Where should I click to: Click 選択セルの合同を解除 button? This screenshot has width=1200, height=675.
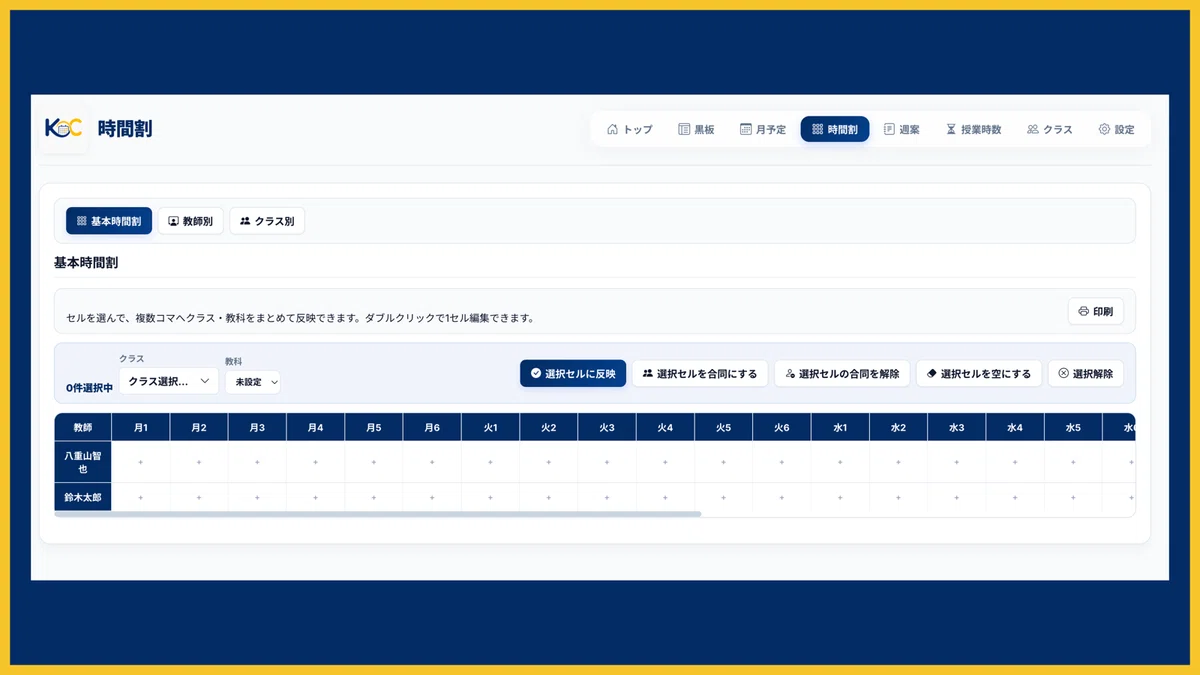(842, 373)
